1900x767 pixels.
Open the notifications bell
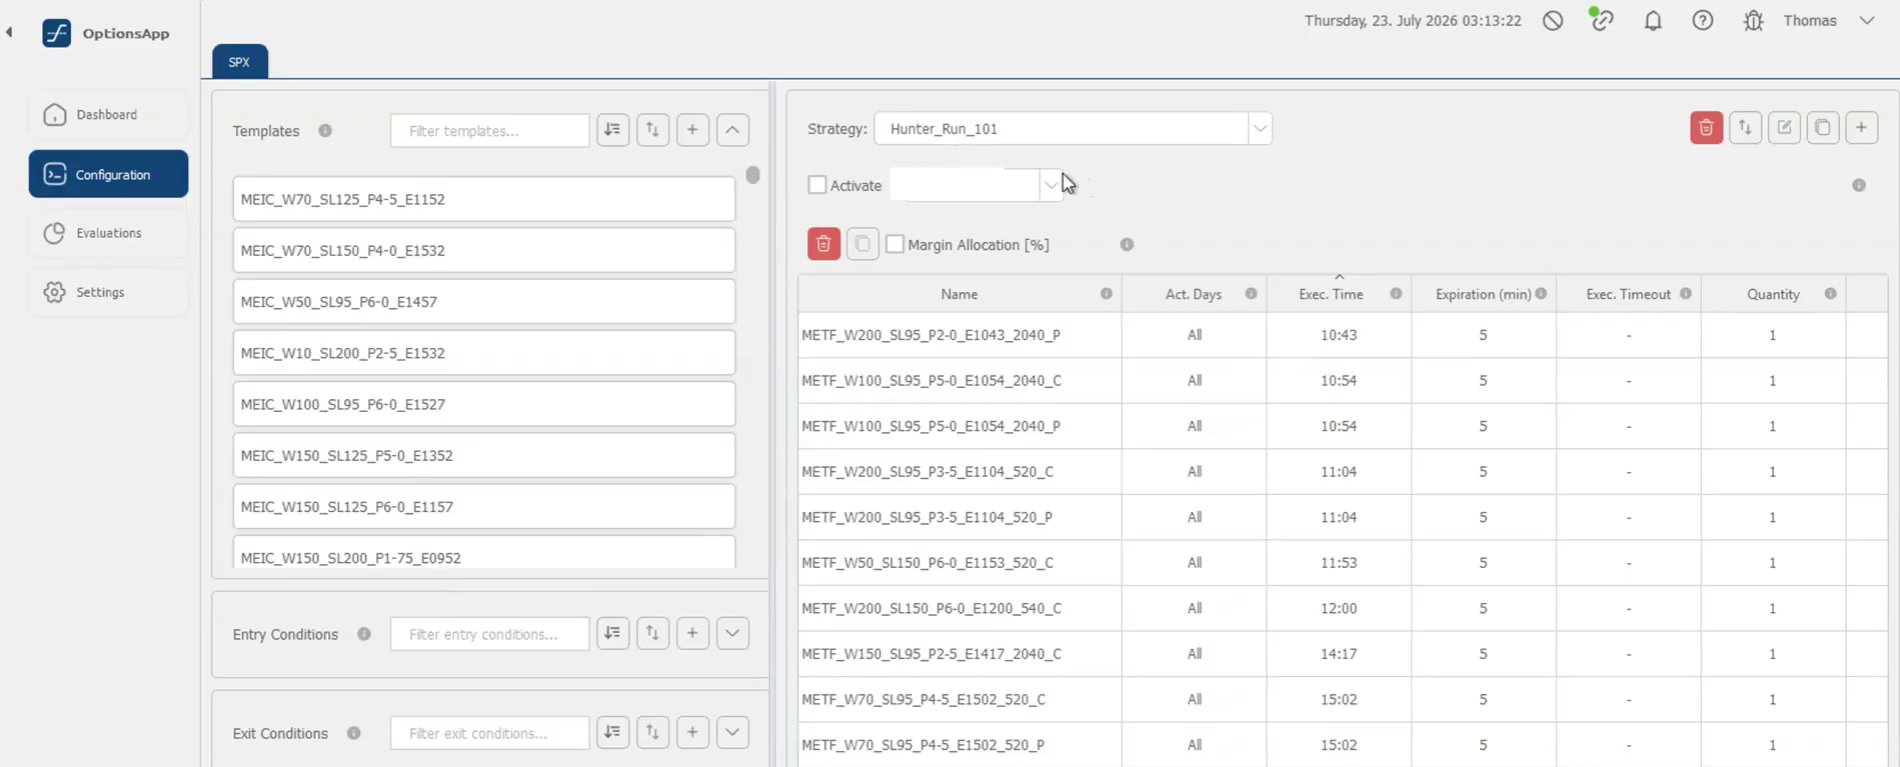click(x=1653, y=21)
